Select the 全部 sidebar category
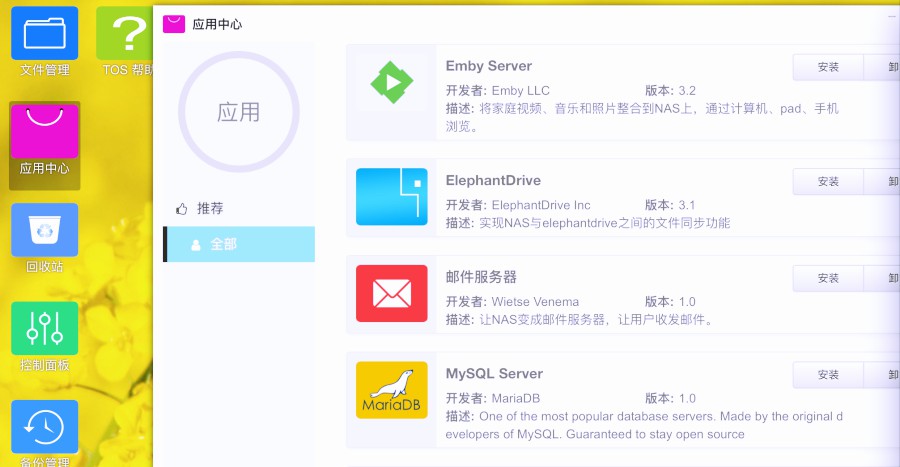The height and width of the screenshot is (467, 900). pyautogui.click(x=239, y=244)
